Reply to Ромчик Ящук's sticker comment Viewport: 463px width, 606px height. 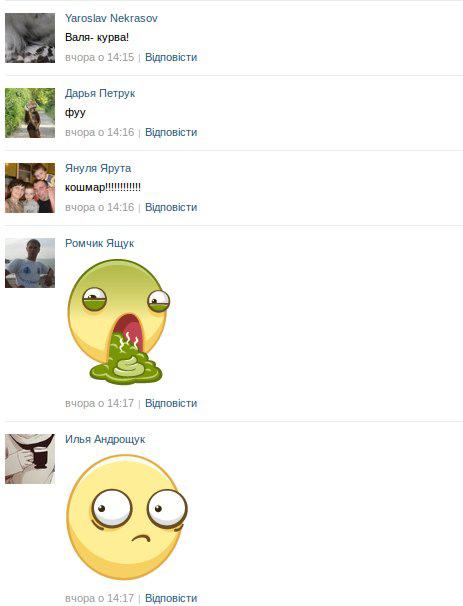171,403
